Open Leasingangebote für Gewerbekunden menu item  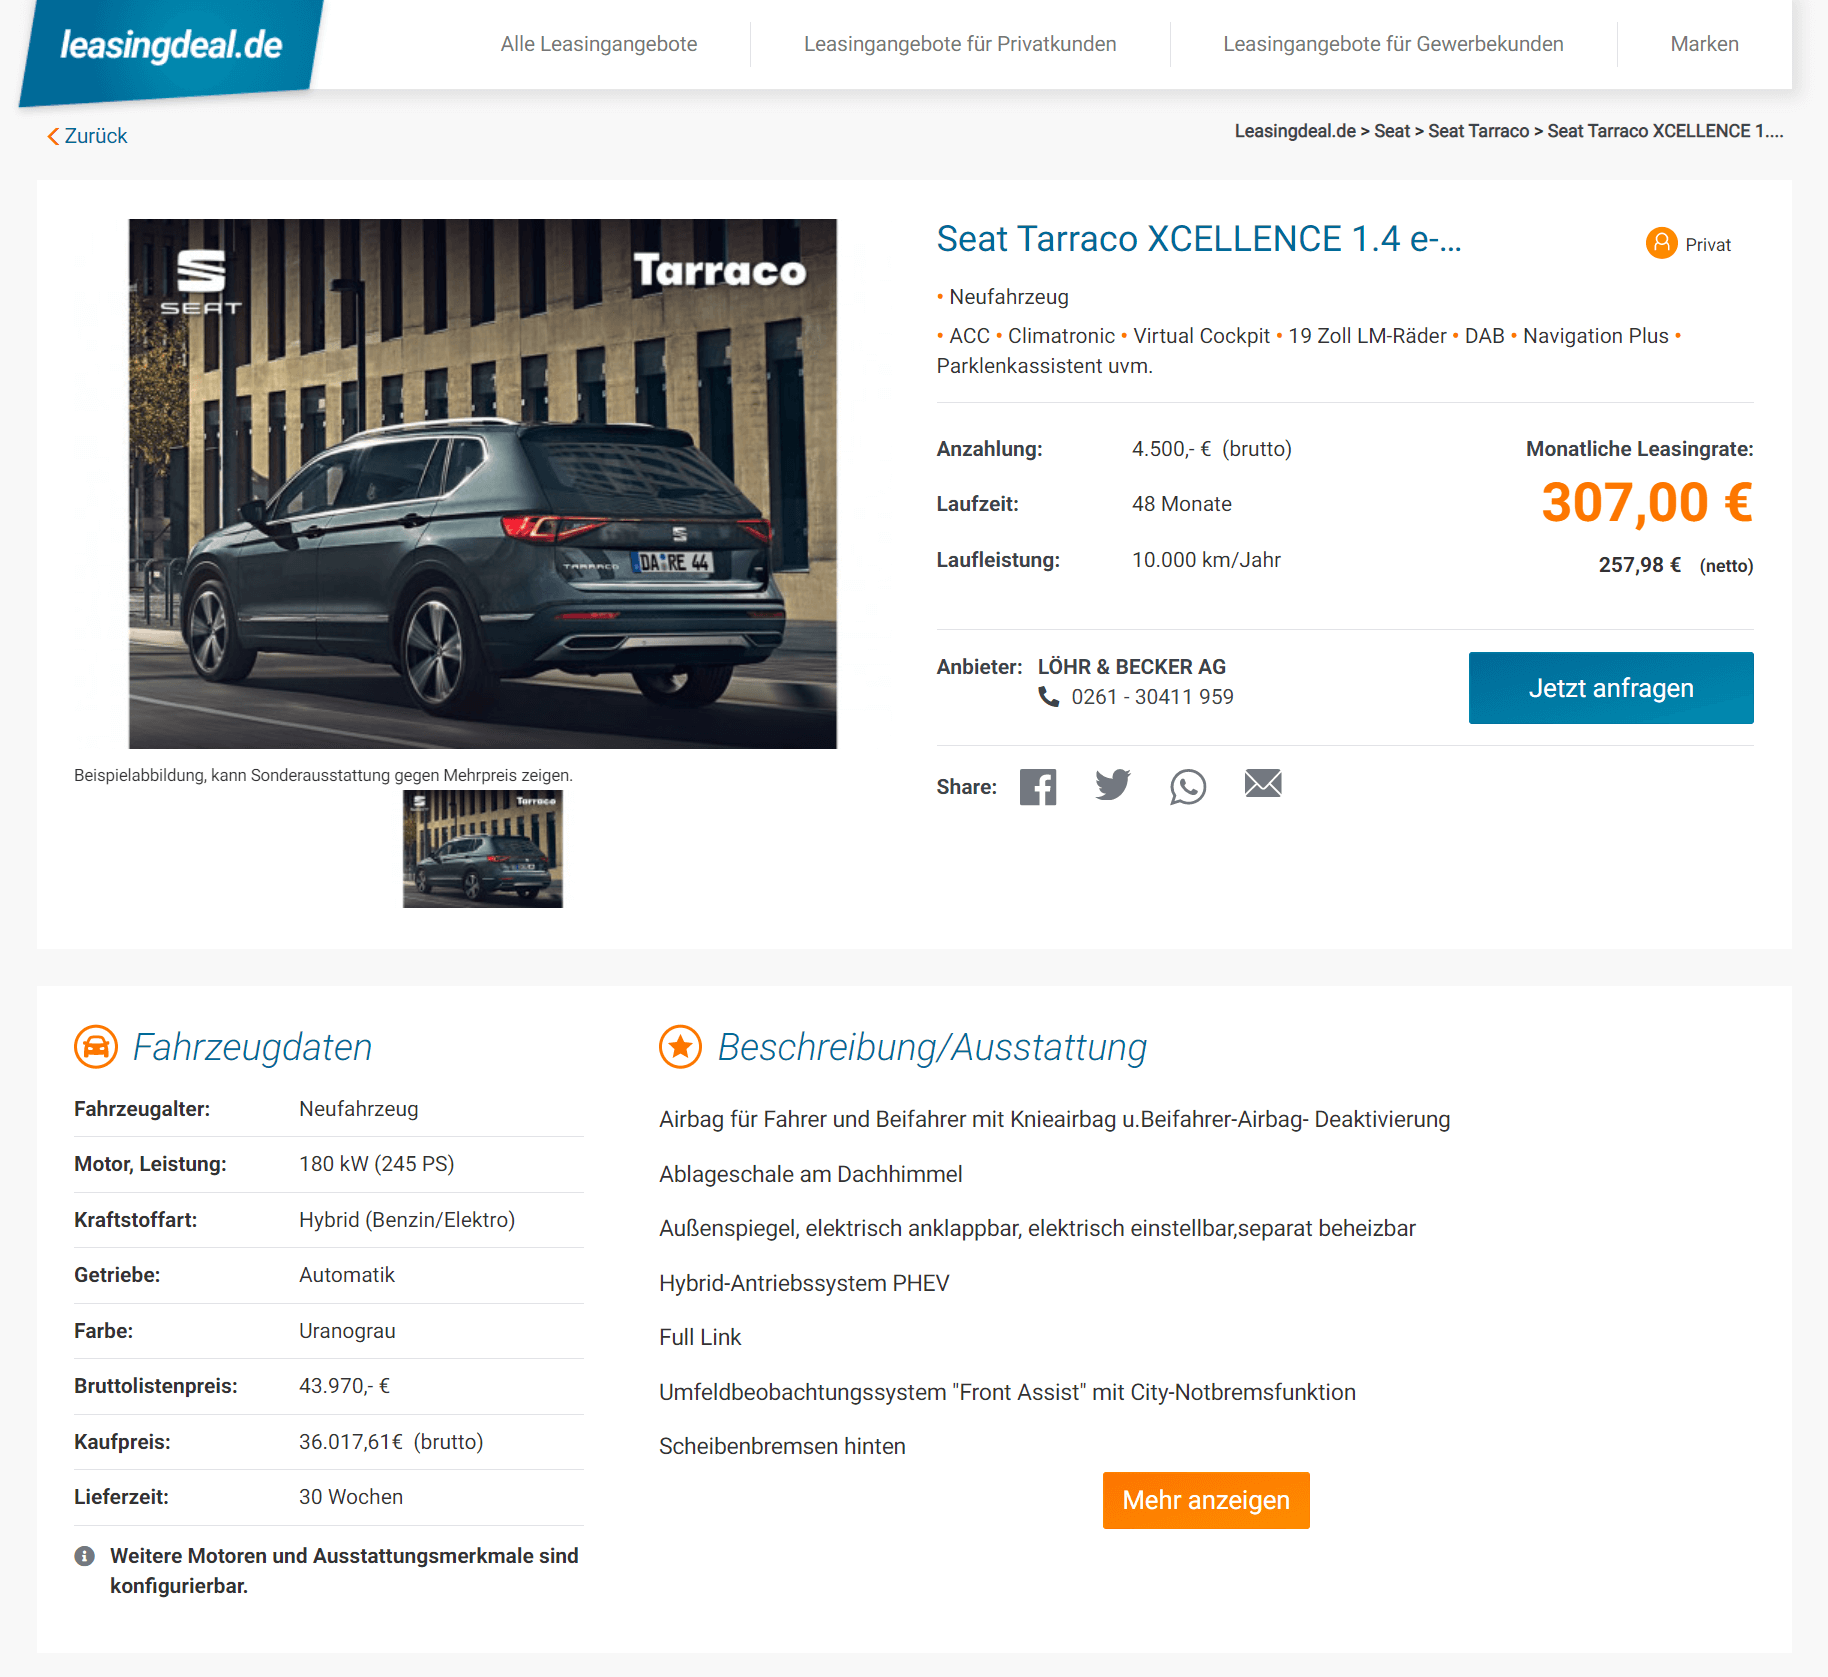click(x=1393, y=44)
